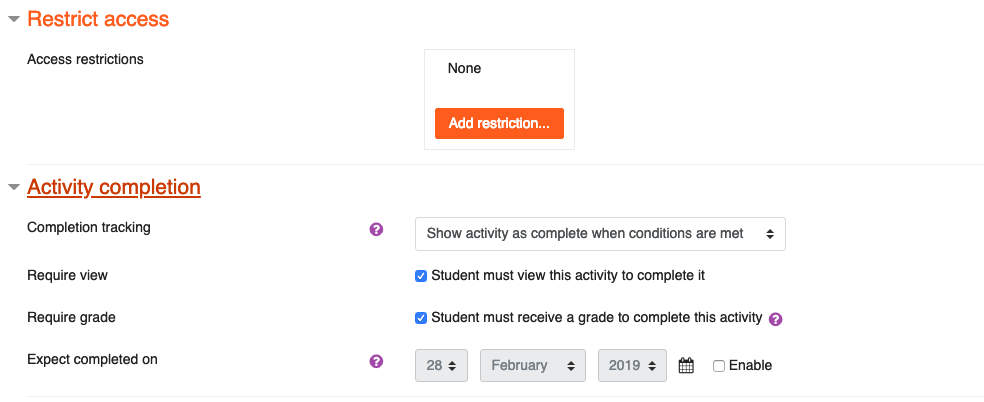The width and height of the screenshot is (984, 402).
Task: Open the calendar date picker icon
Action: [687, 366]
